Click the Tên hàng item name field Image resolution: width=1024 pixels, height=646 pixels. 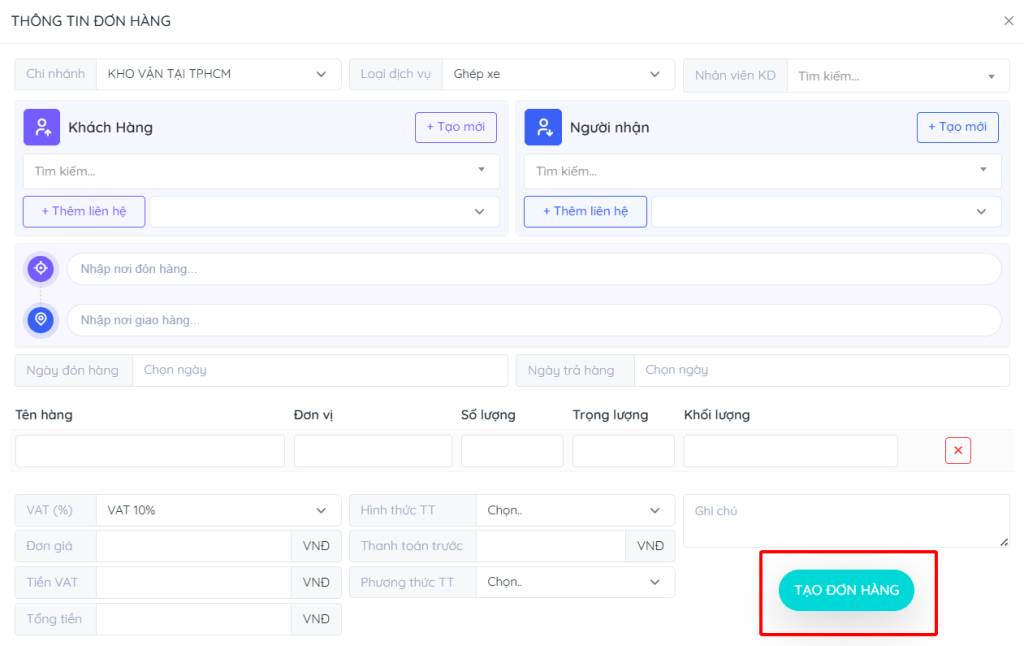[150, 451]
